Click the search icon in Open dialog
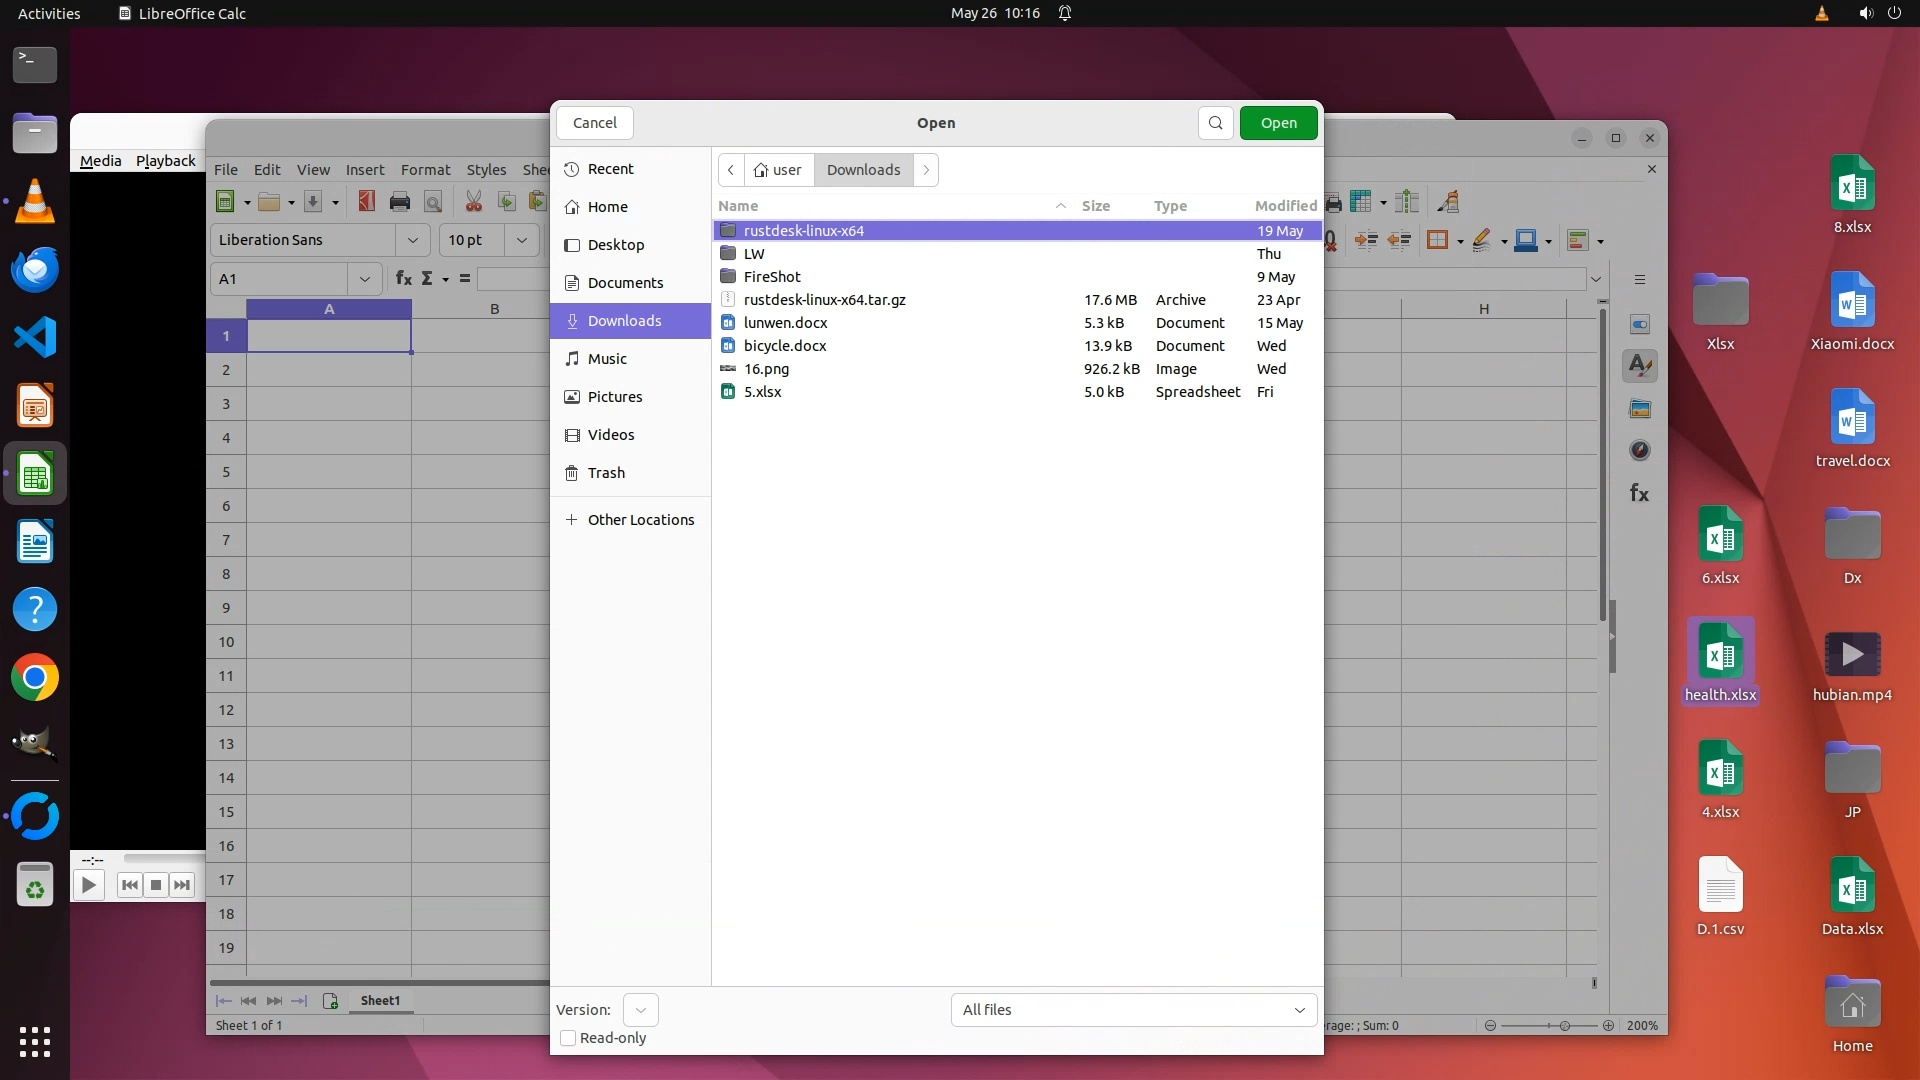 coord(1215,123)
